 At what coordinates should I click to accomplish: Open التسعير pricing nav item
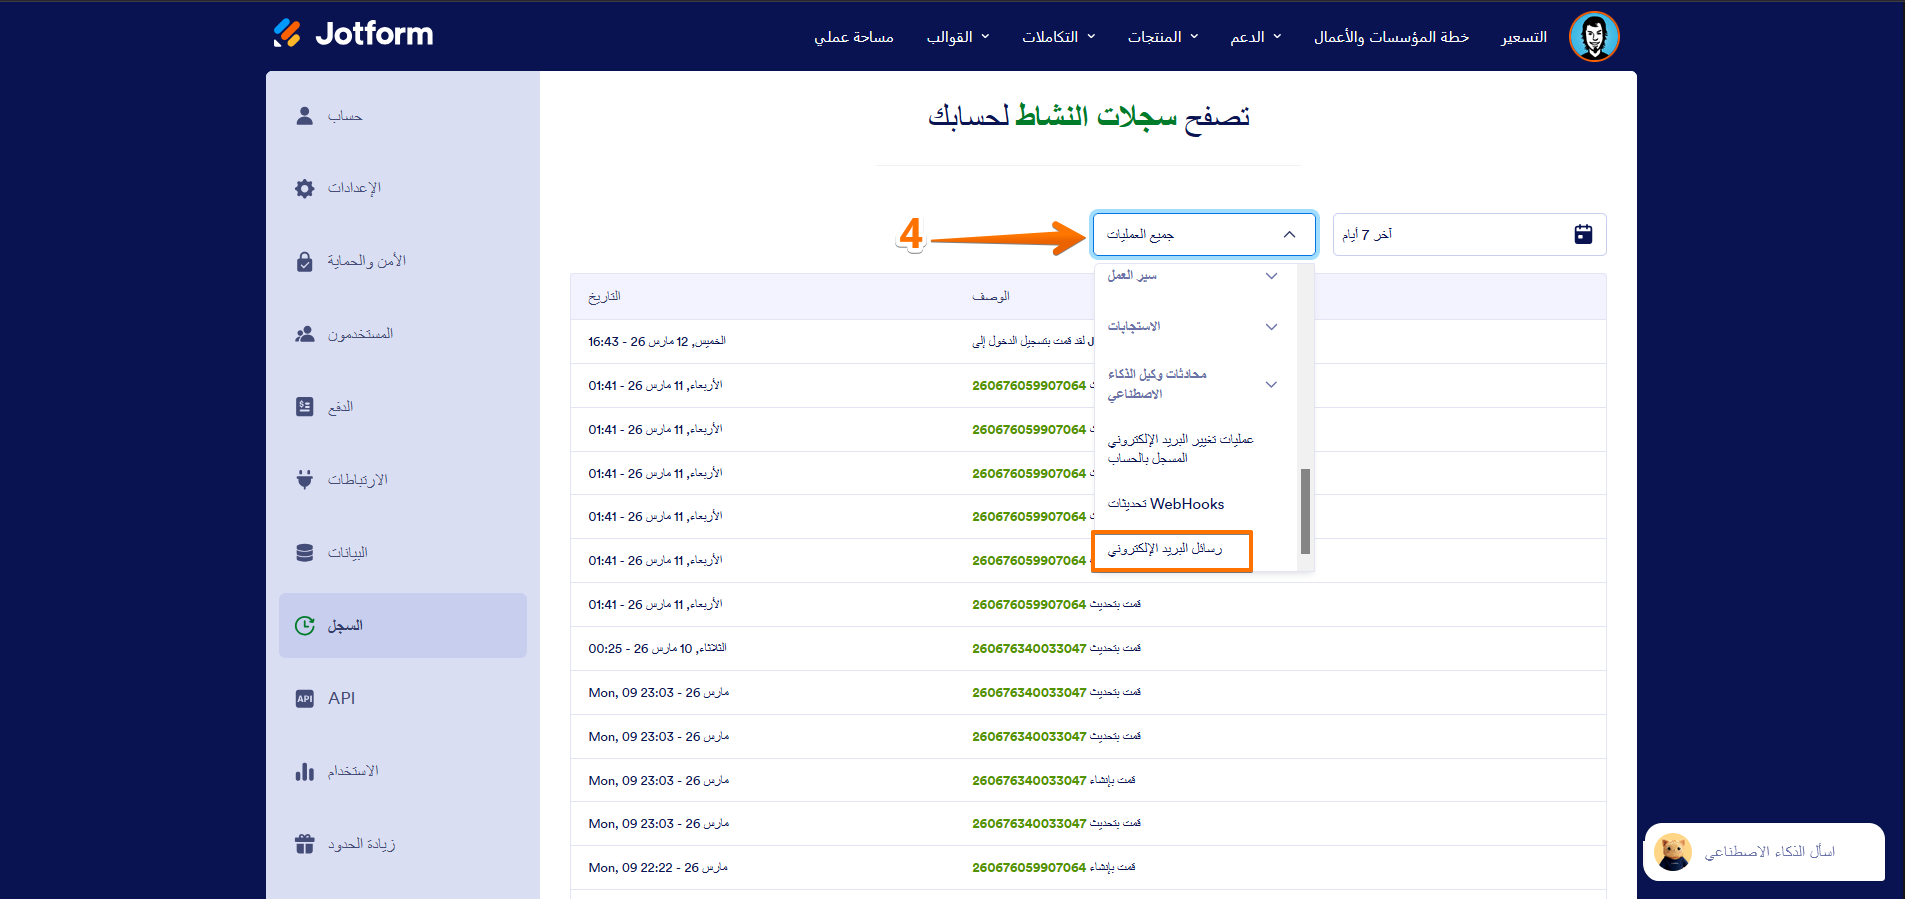coord(1524,37)
